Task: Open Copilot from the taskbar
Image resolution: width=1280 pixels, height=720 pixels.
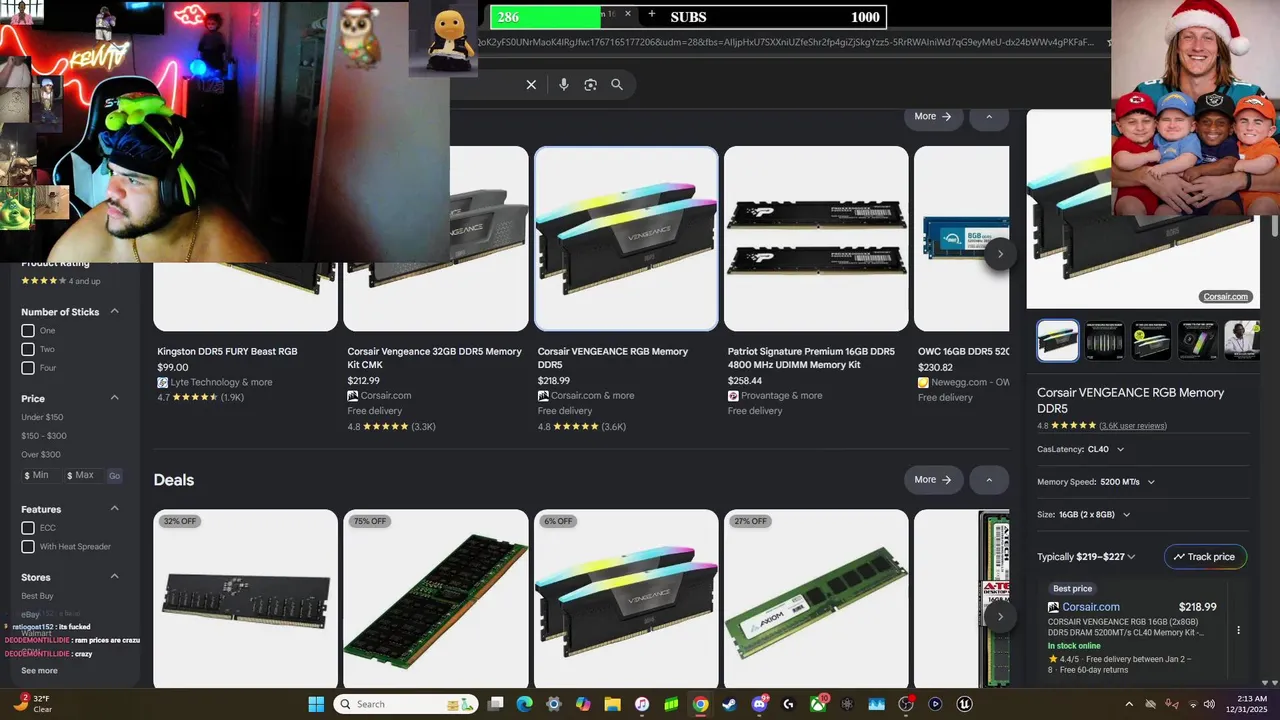Action: (x=583, y=704)
